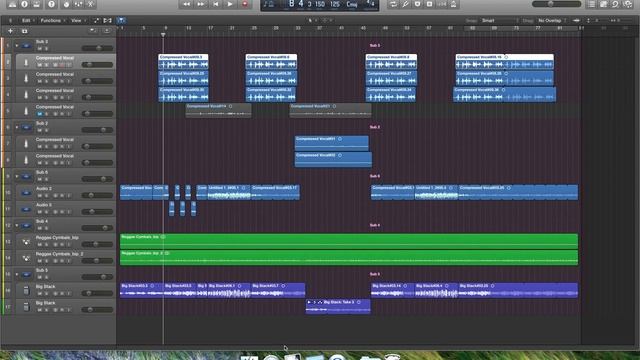The width and height of the screenshot is (640, 360).
Task: Collapse the Sub 5 track stack triangle
Action: tap(17, 274)
